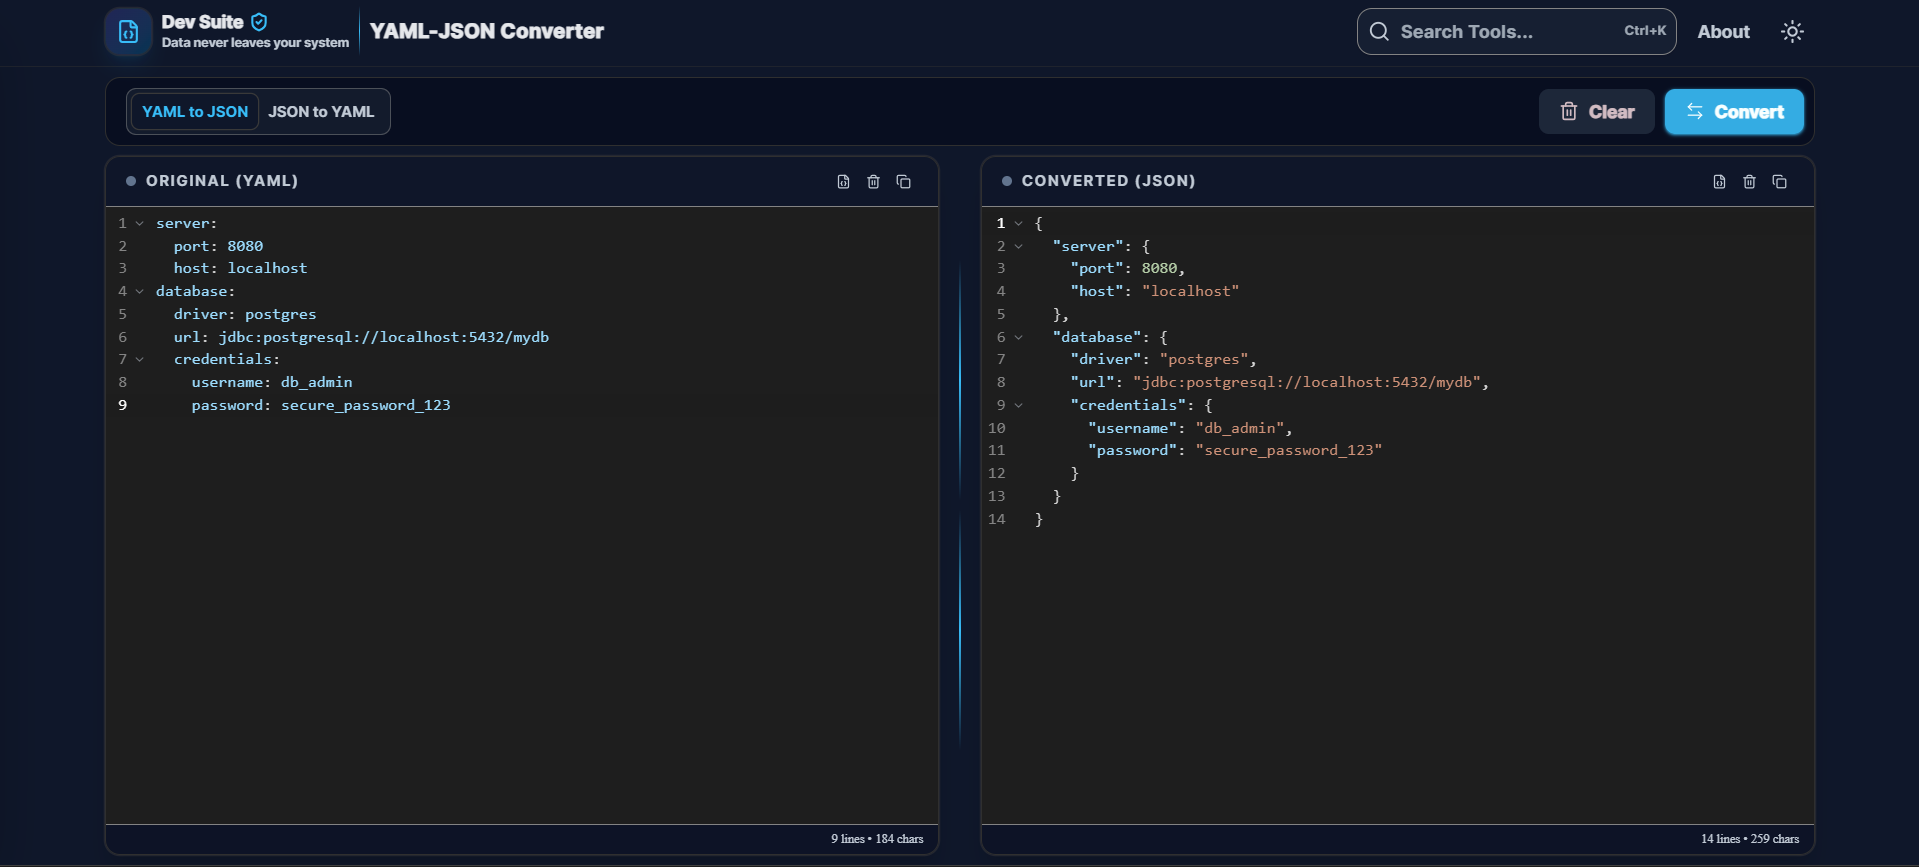Collapse the "database" object in the JSON output
1919x867 pixels.
1018,337
